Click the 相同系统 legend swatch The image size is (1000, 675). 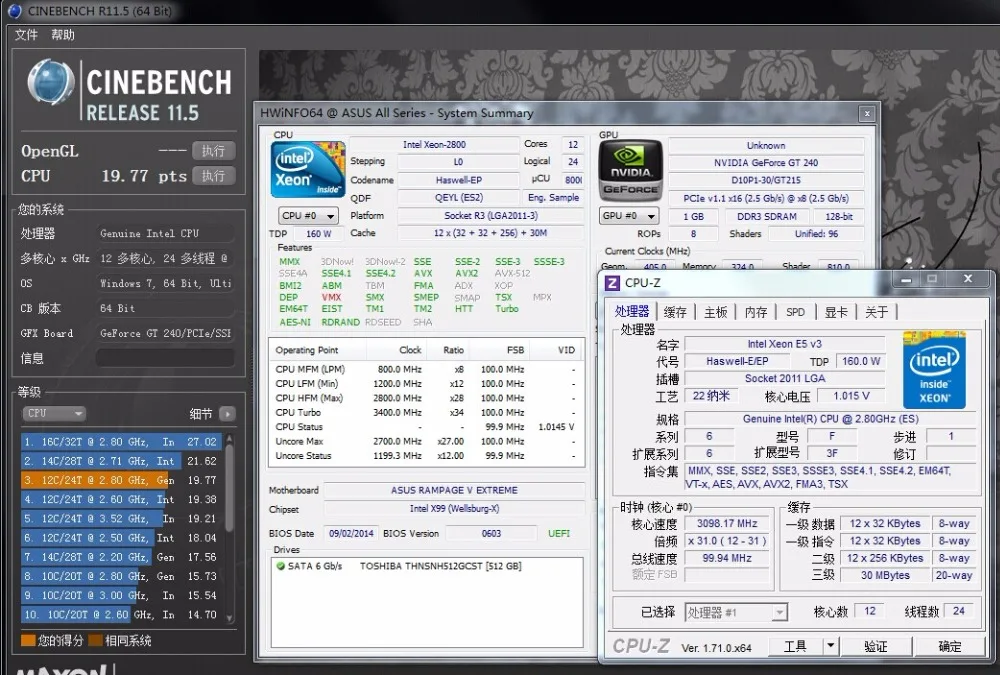pos(95,640)
